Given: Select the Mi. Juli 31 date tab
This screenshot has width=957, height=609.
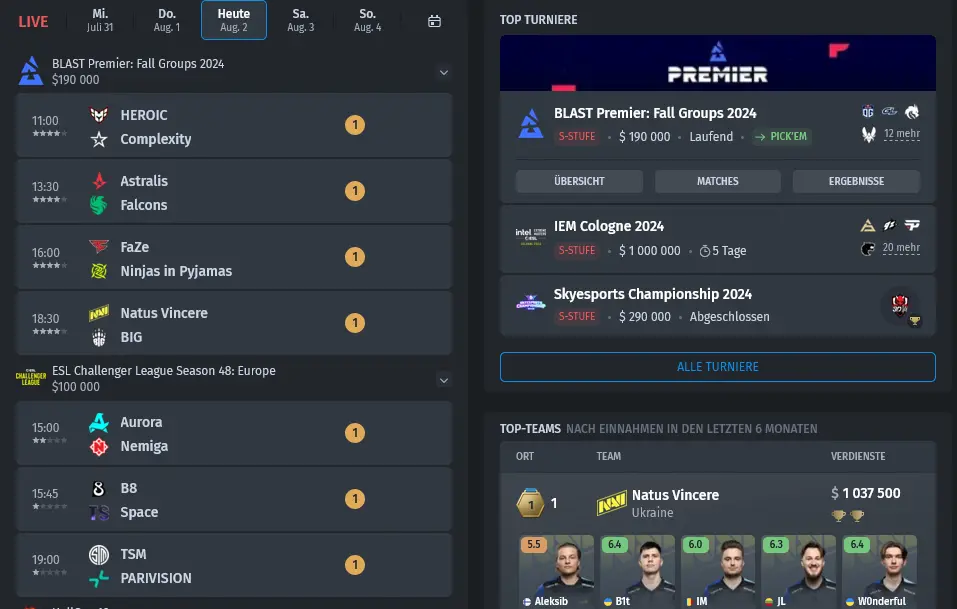Looking at the screenshot, I should (99, 20).
